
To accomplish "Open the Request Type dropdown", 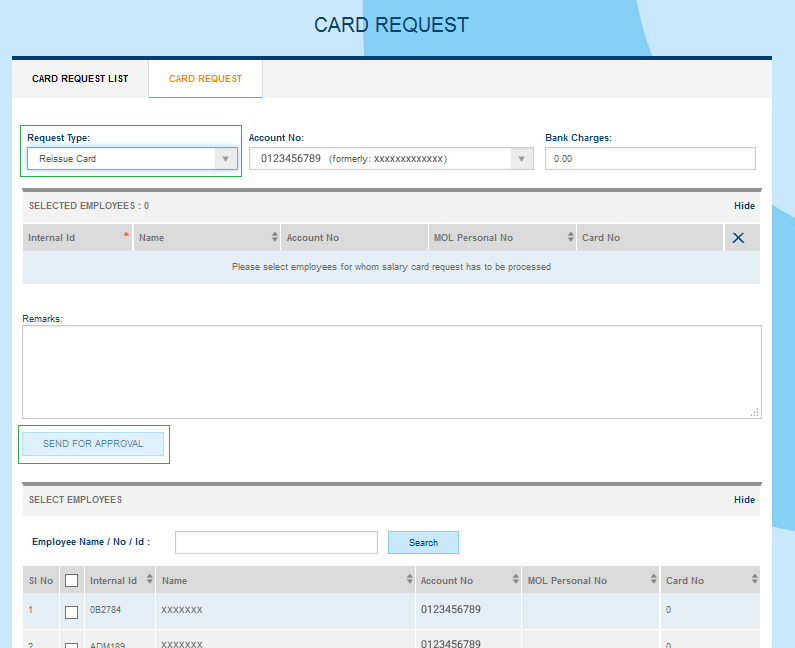I will pos(132,159).
